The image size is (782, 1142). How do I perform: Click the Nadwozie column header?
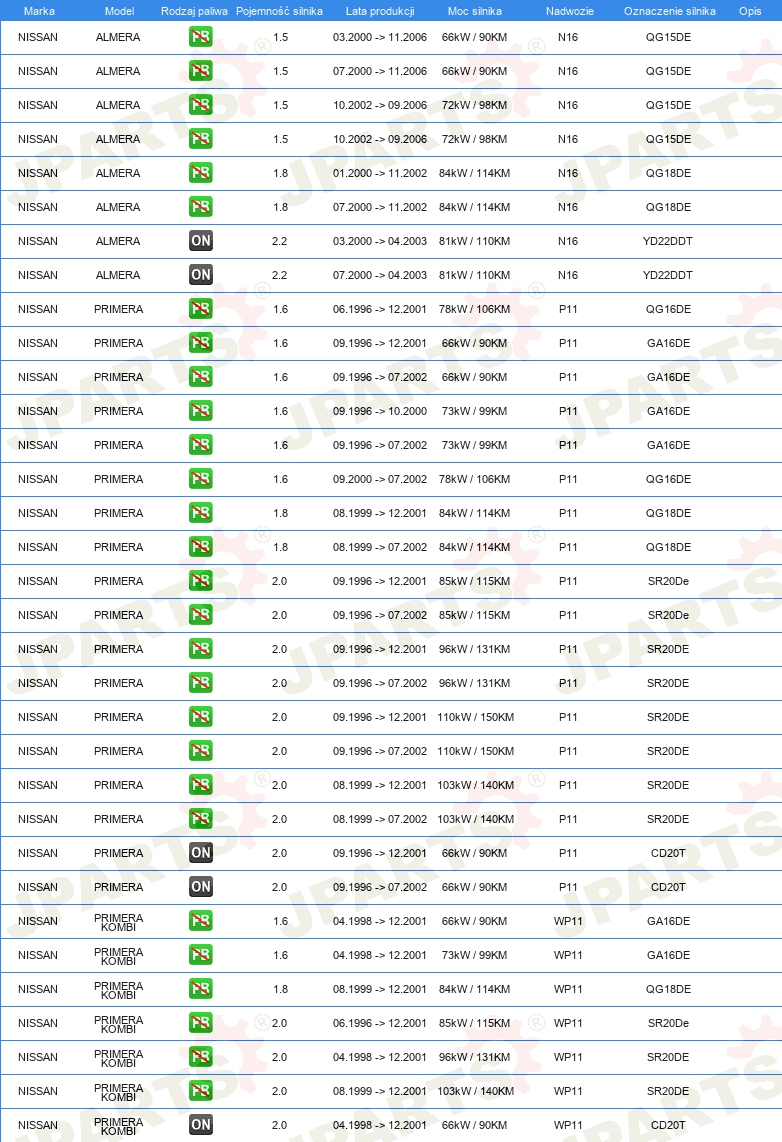point(570,11)
